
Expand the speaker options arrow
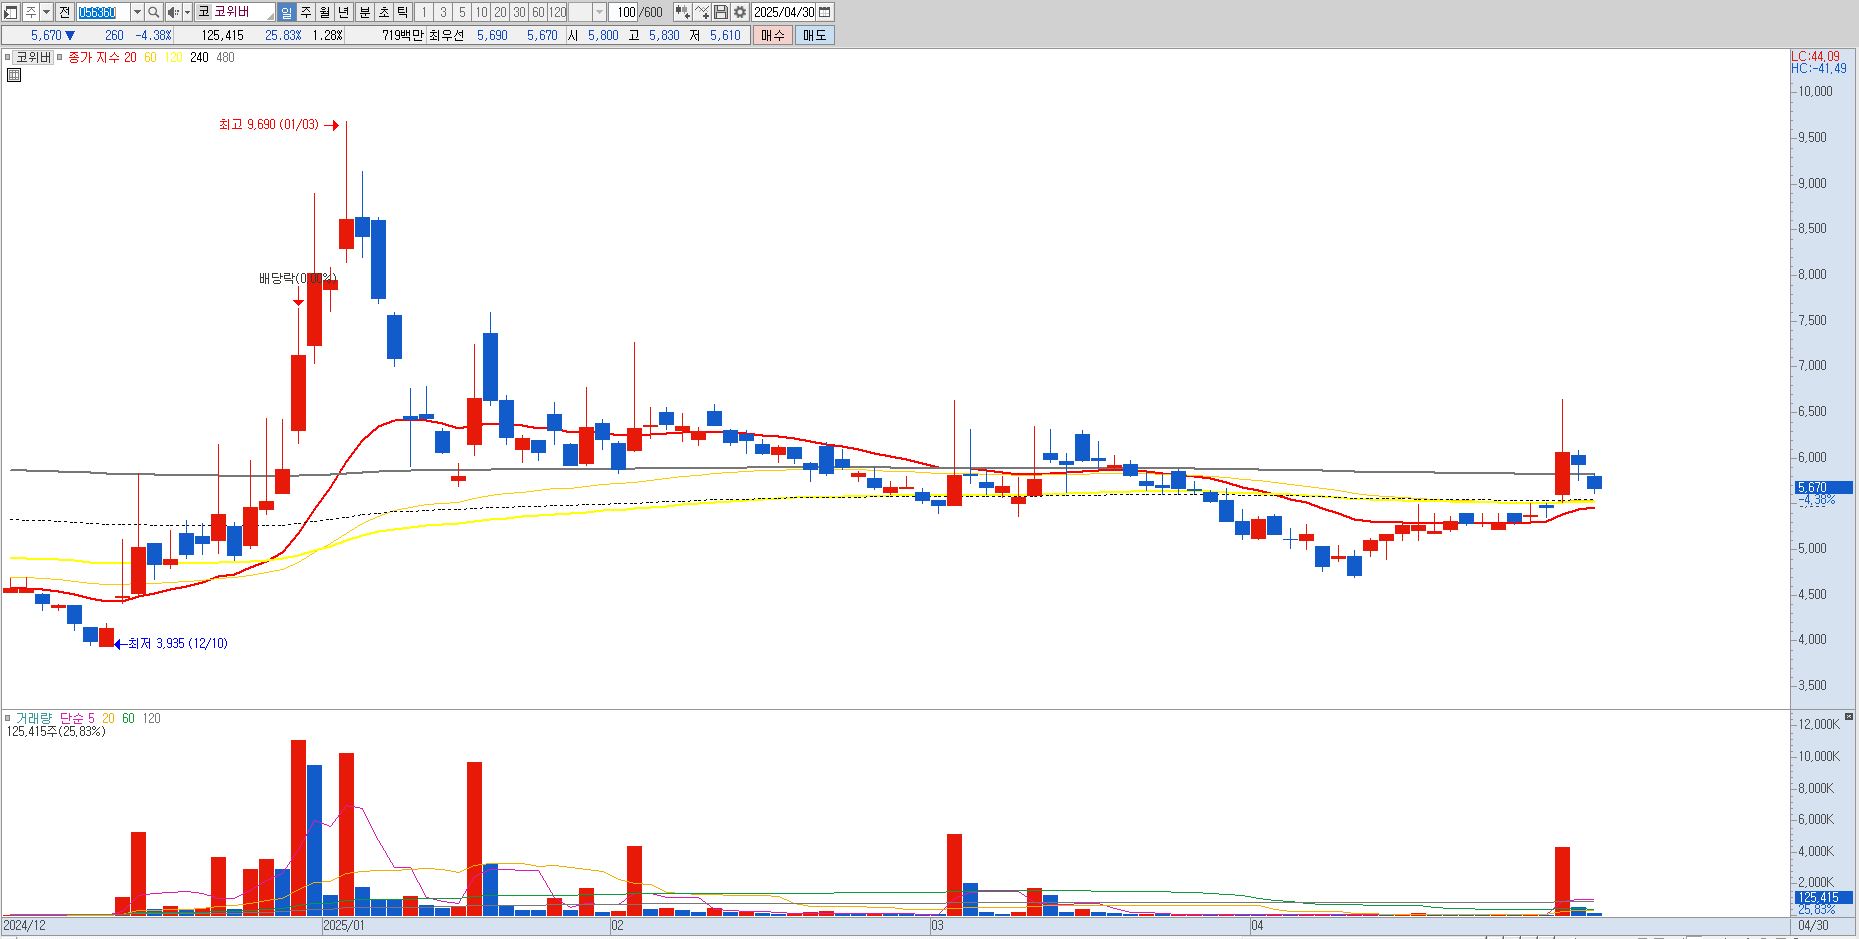tap(187, 12)
